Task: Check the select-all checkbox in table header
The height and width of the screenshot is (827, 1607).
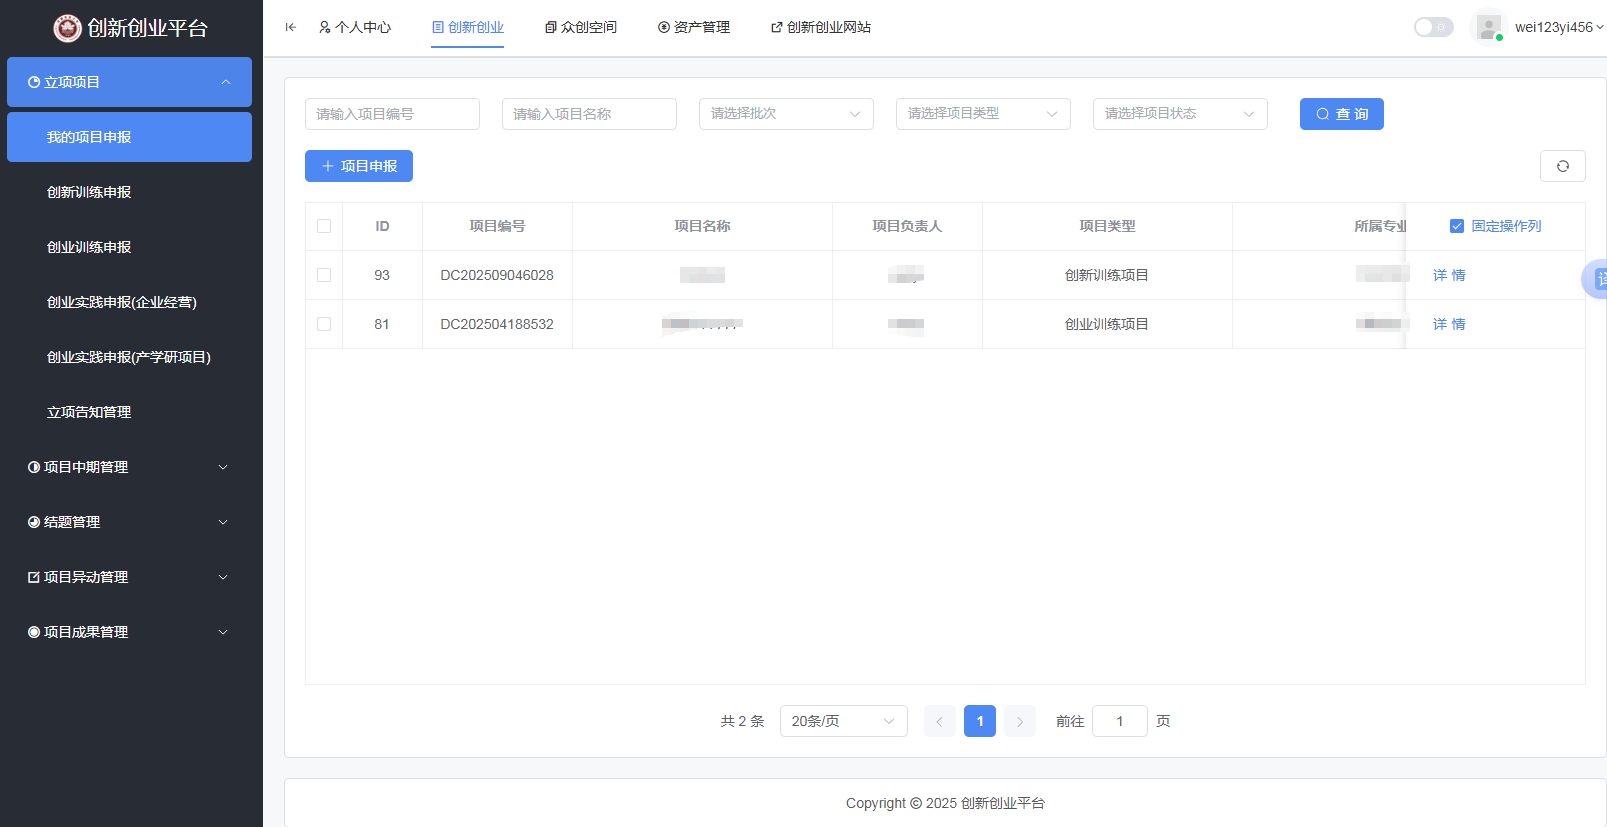Action: 324,226
